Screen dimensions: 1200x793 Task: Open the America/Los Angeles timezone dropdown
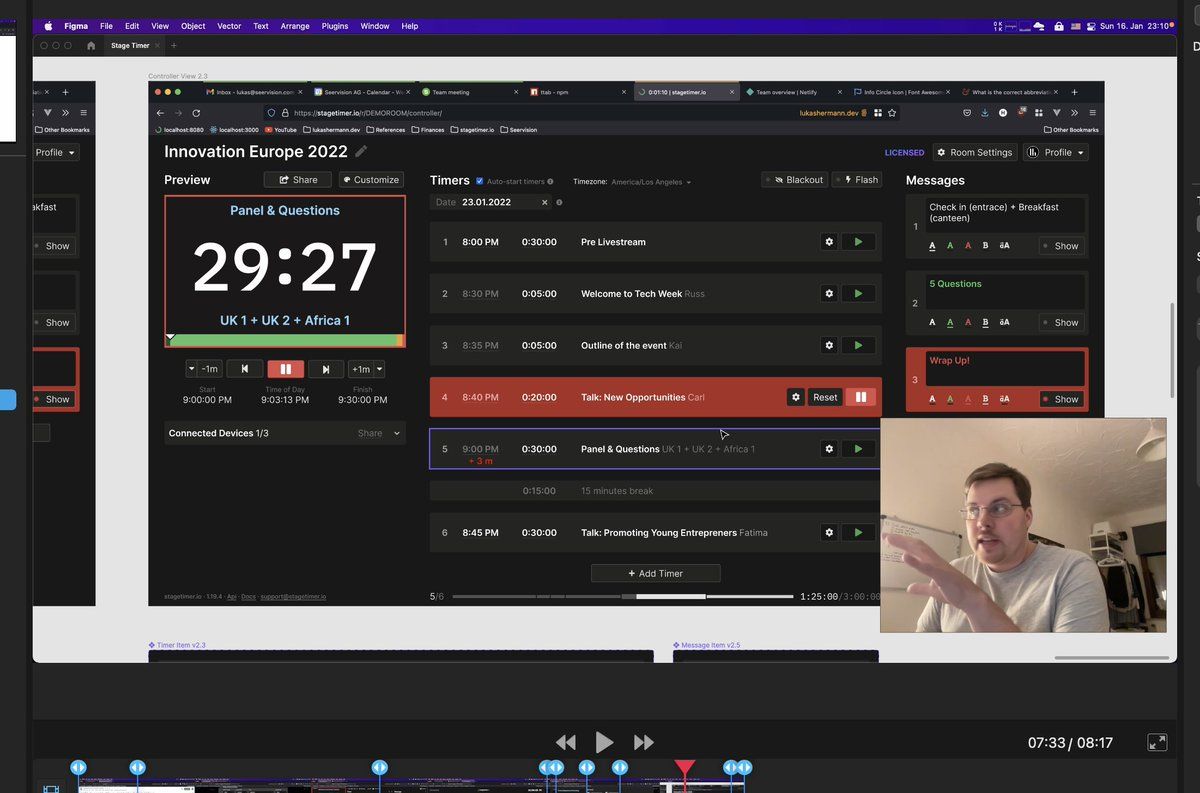pos(651,182)
